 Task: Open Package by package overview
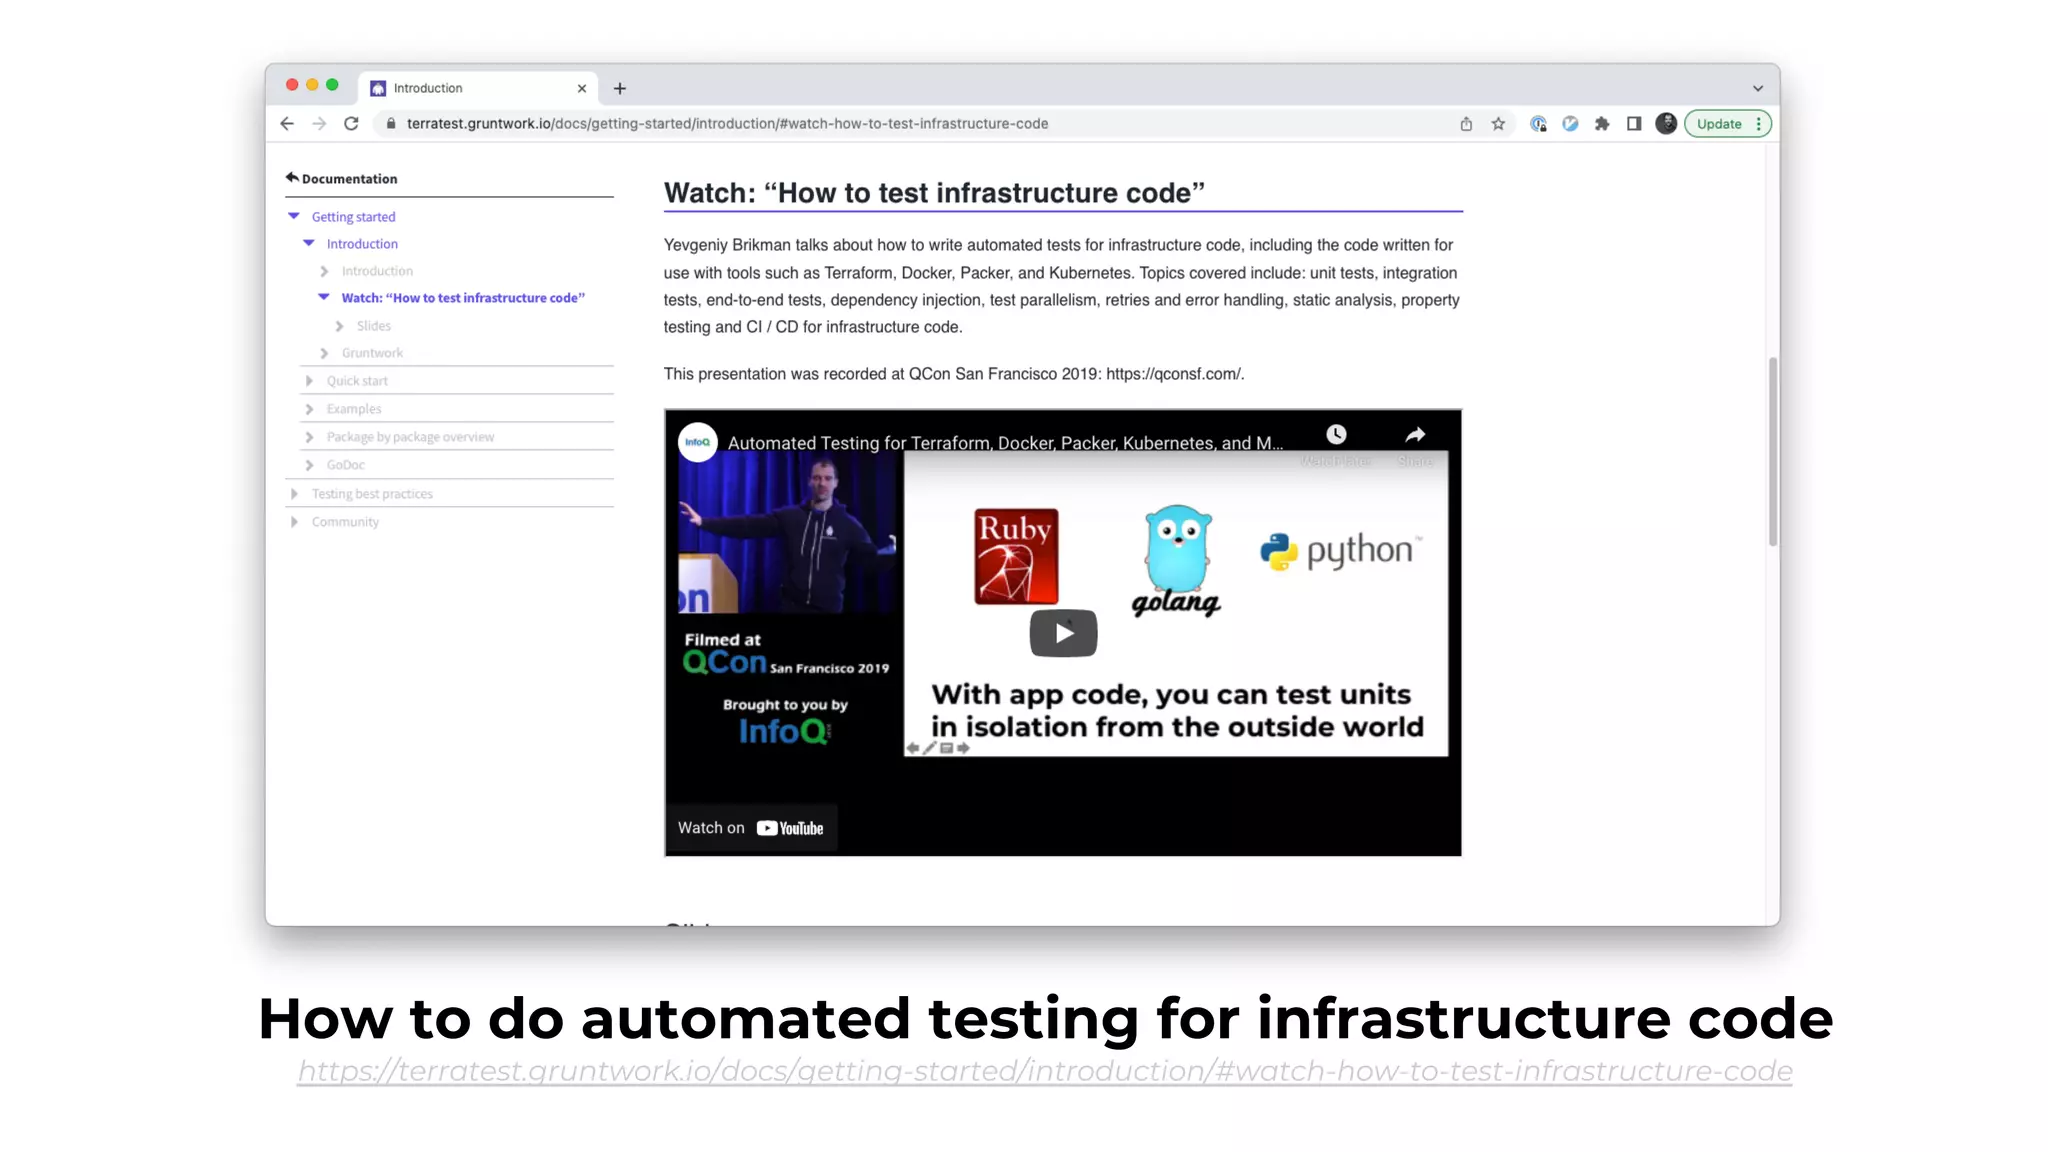pyautogui.click(x=410, y=437)
